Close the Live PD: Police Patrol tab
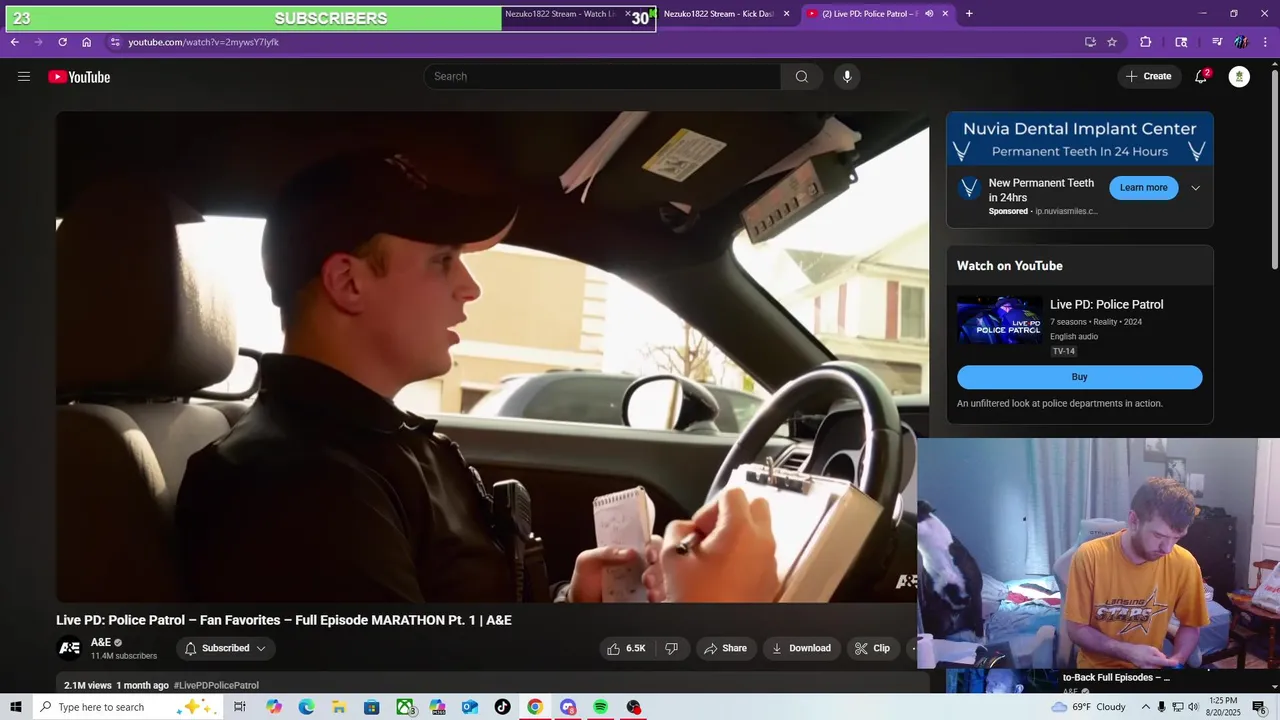This screenshot has width=1280, height=720. coord(945,14)
